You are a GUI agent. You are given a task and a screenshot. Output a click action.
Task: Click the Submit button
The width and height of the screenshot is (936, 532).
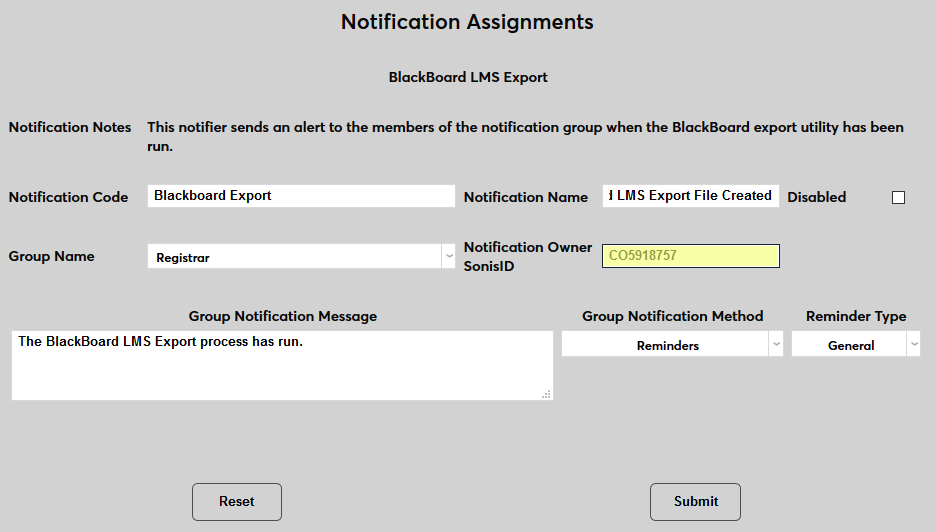pyautogui.click(x=695, y=502)
